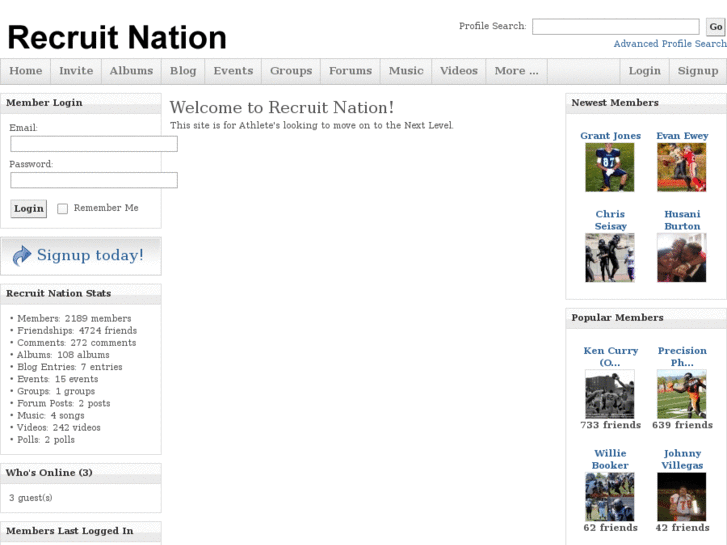This screenshot has width=727, height=545.
Task: Click the Recruit Nation site title
Action: click(117, 37)
